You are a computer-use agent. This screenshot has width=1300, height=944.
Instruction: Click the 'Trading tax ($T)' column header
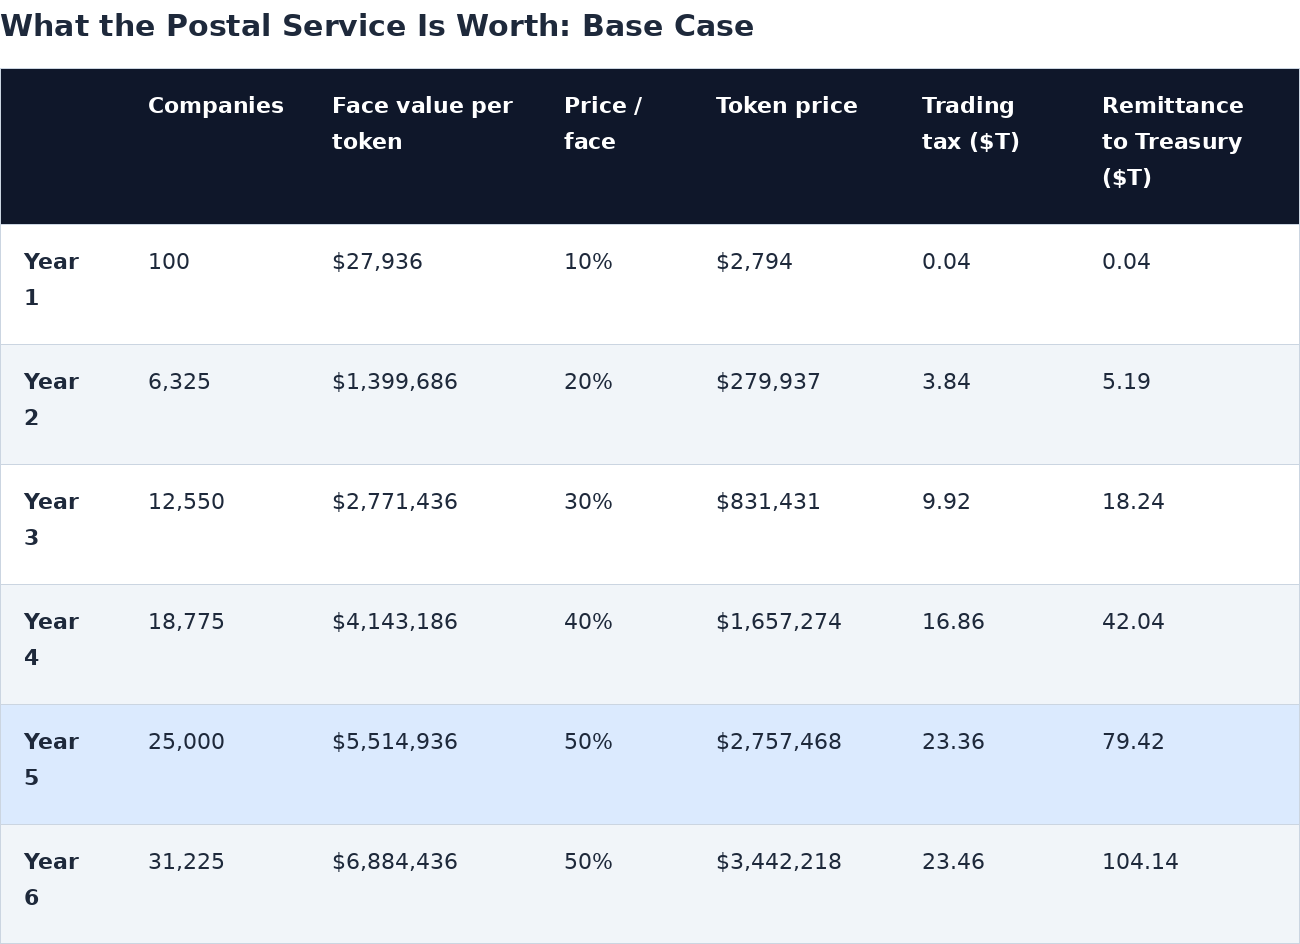pos(971,125)
